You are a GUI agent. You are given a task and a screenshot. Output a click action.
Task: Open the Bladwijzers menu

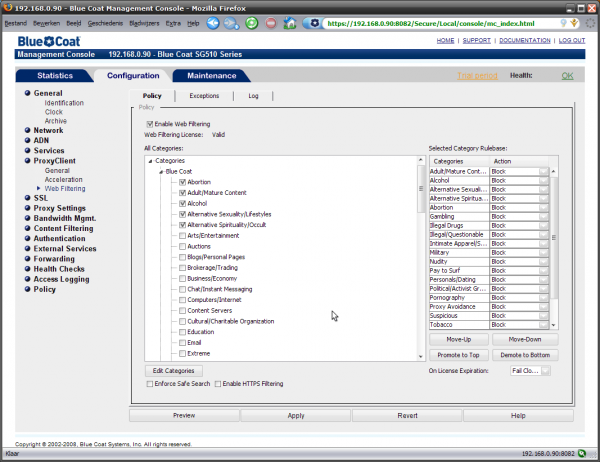(x=144, y=23)
